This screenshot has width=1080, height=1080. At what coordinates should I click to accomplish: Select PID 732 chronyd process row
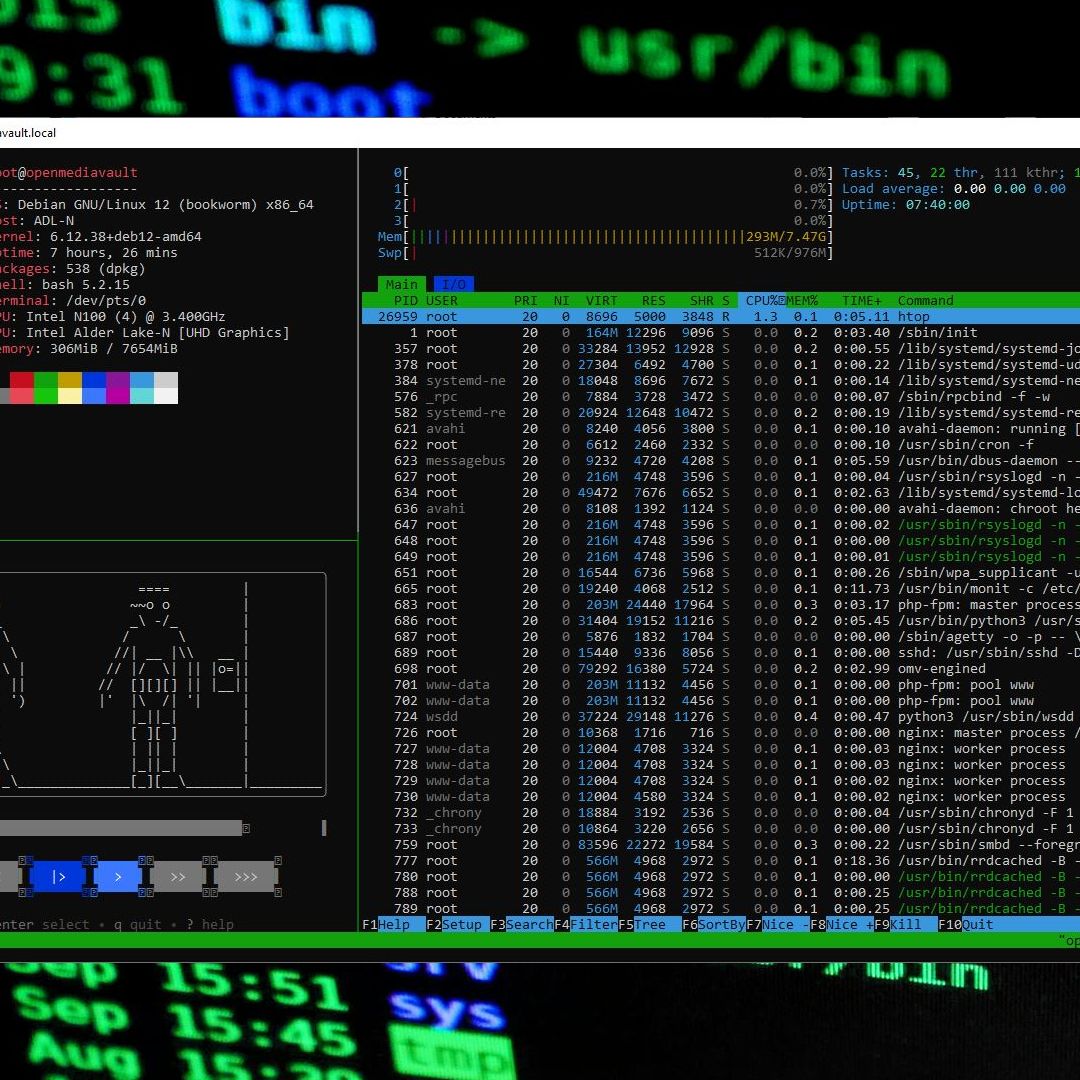point(720,812)
